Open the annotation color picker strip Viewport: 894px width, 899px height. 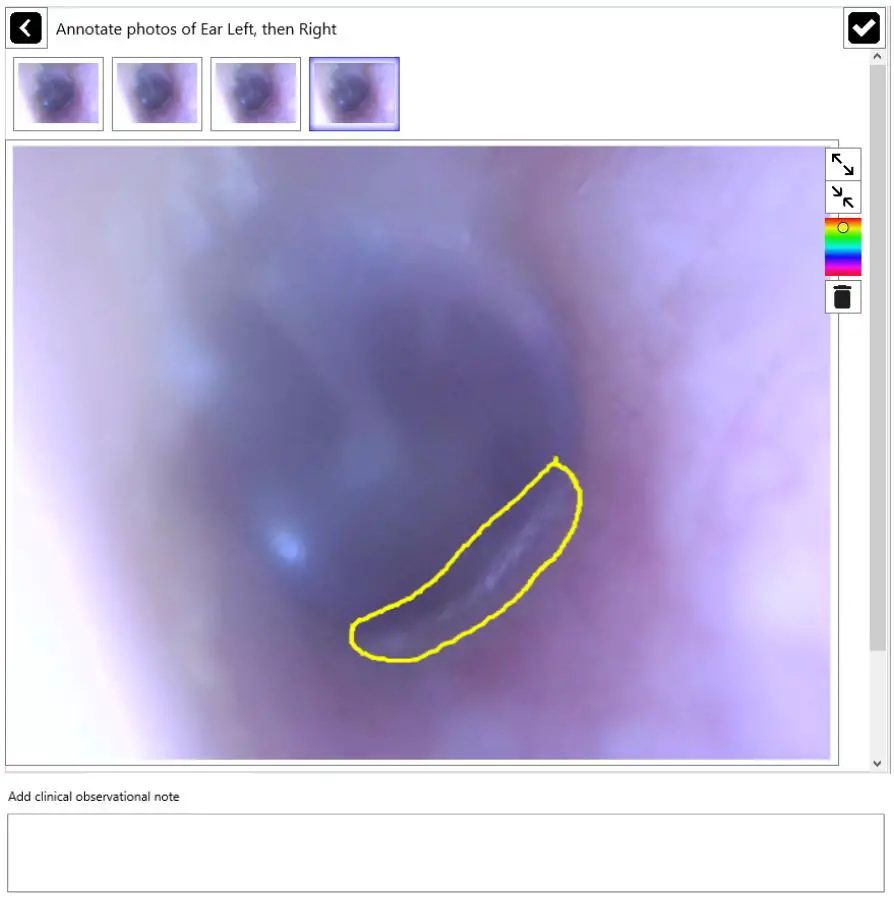(843, 245)
